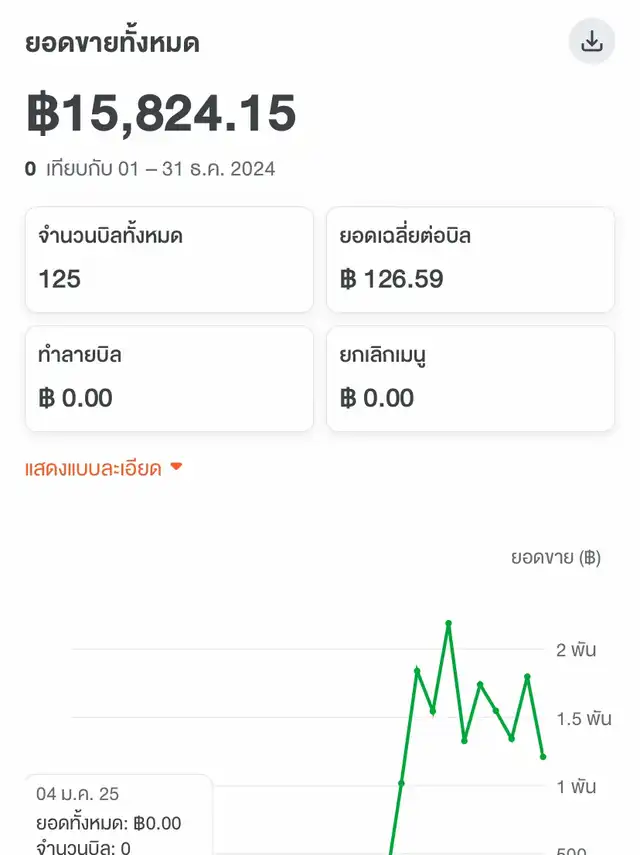Open the ยอดเฉลี่ยต่อบิล card
Screen dimensions: 640x855
click(x=470, y=260)
